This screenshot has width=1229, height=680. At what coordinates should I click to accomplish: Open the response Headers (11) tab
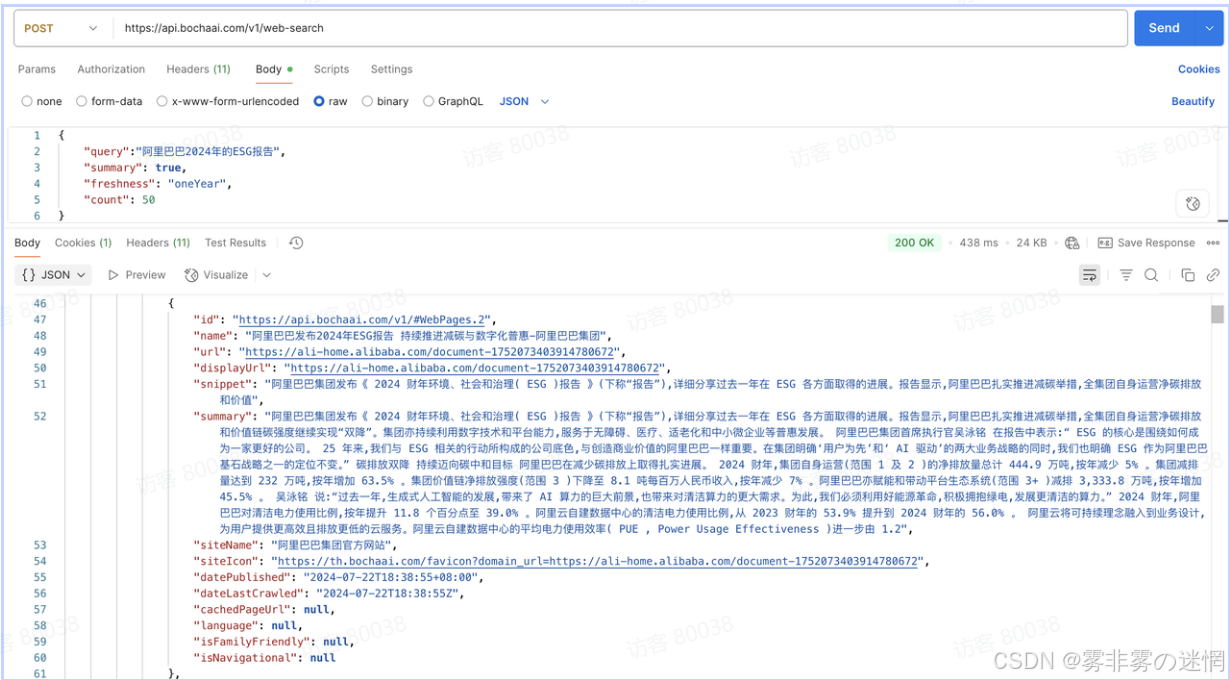[x=158, y=242]
